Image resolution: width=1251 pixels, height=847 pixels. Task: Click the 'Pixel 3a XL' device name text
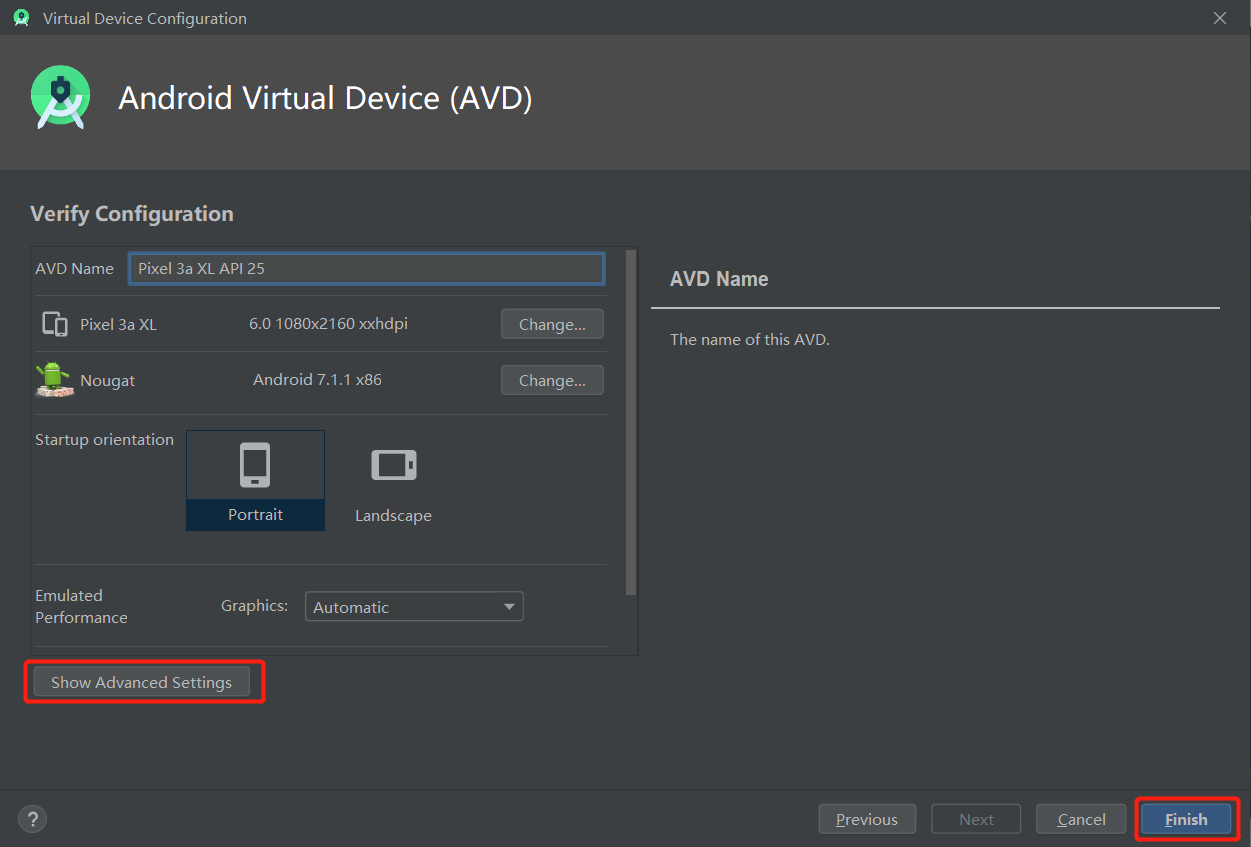[118, 325]
